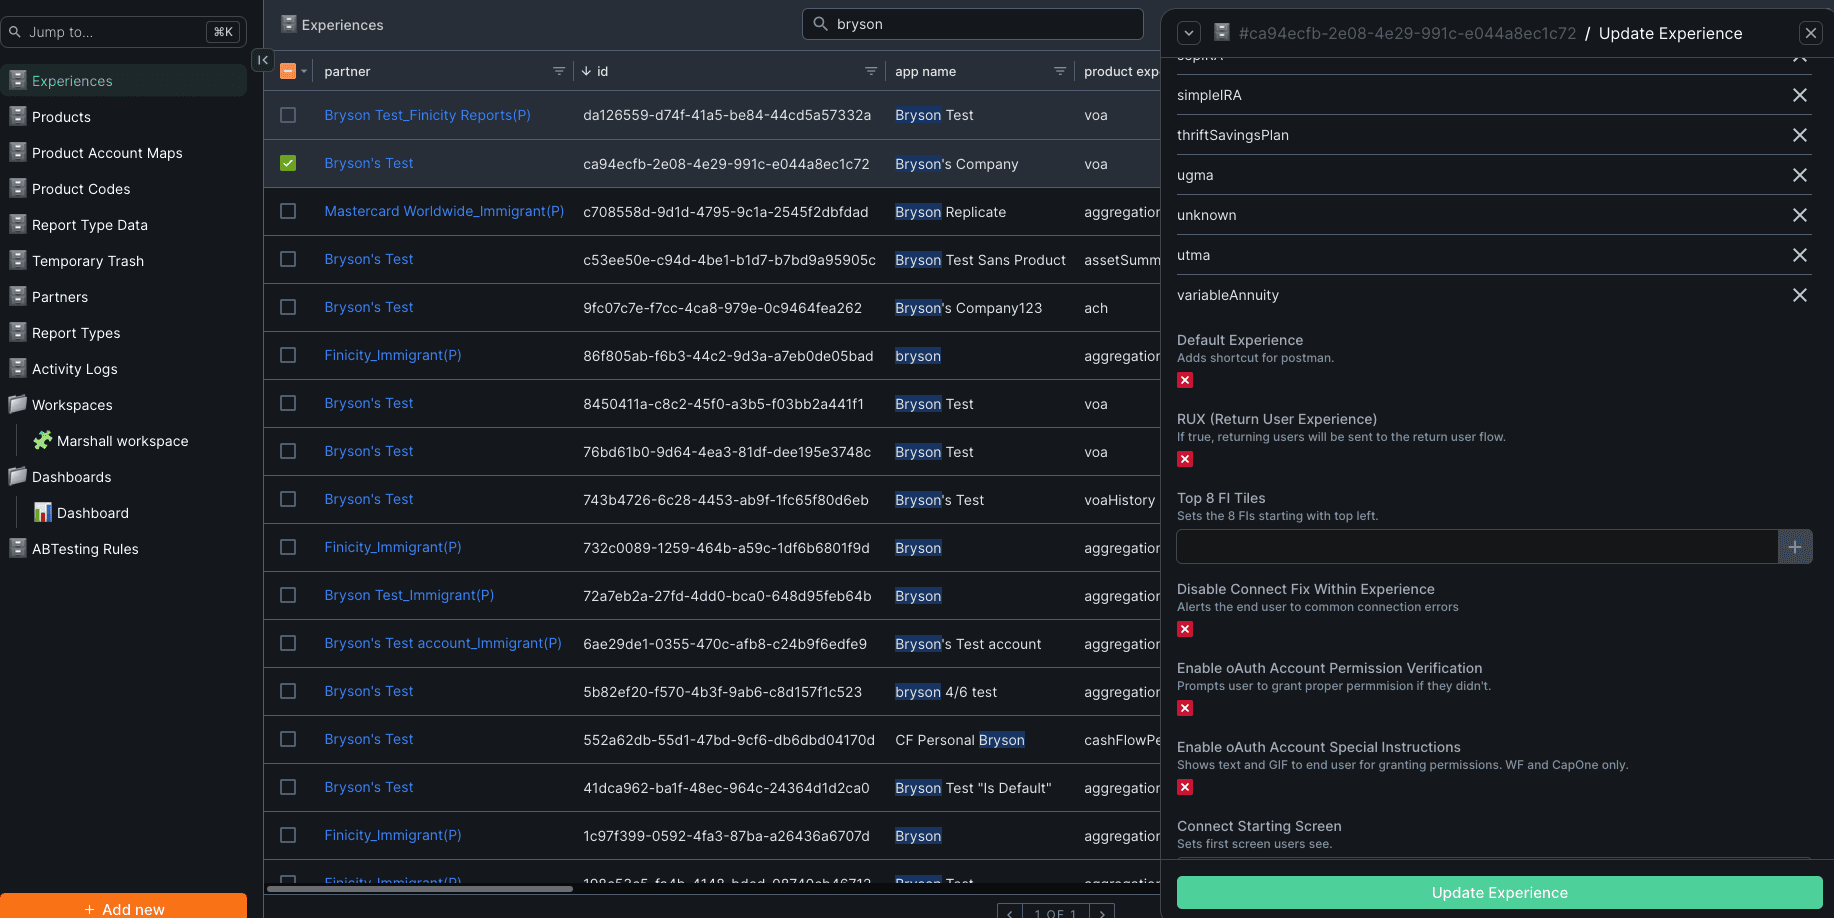Open the app name column filter icon
Screen dimensions: 1834x918
[1060, 71]
